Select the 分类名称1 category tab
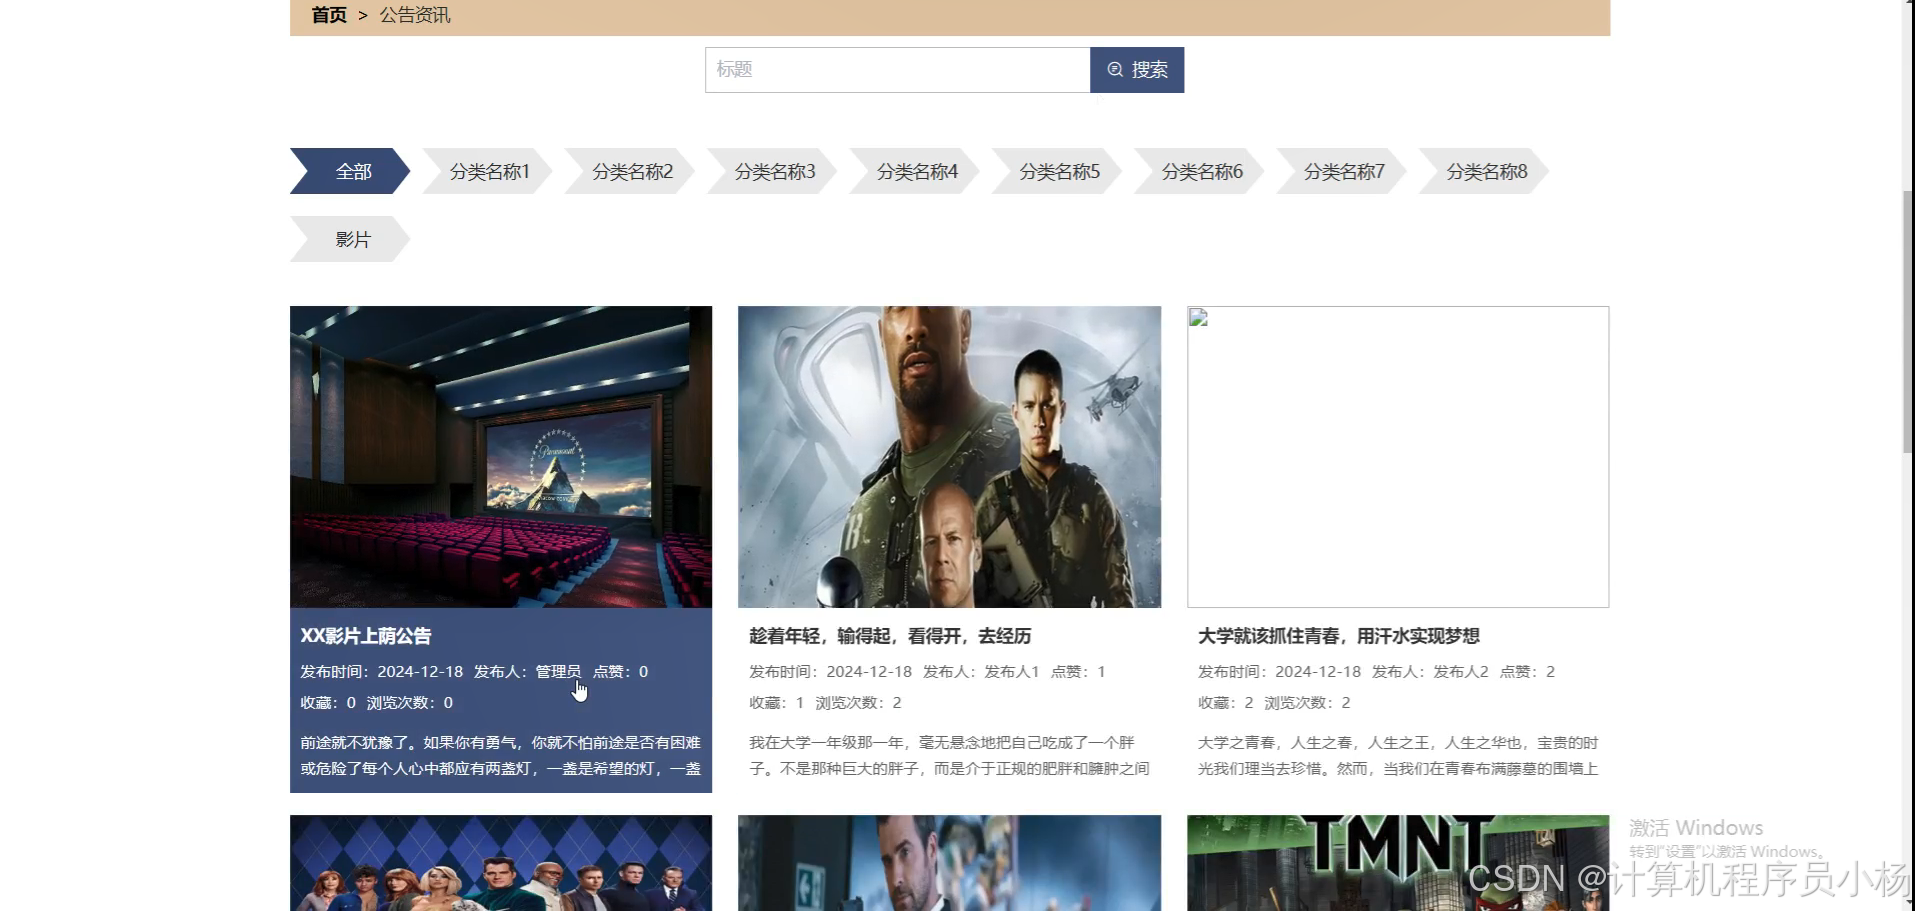The width and height of the screenshot is (1915, 911). pyautogui.click(x=488, y=171)
